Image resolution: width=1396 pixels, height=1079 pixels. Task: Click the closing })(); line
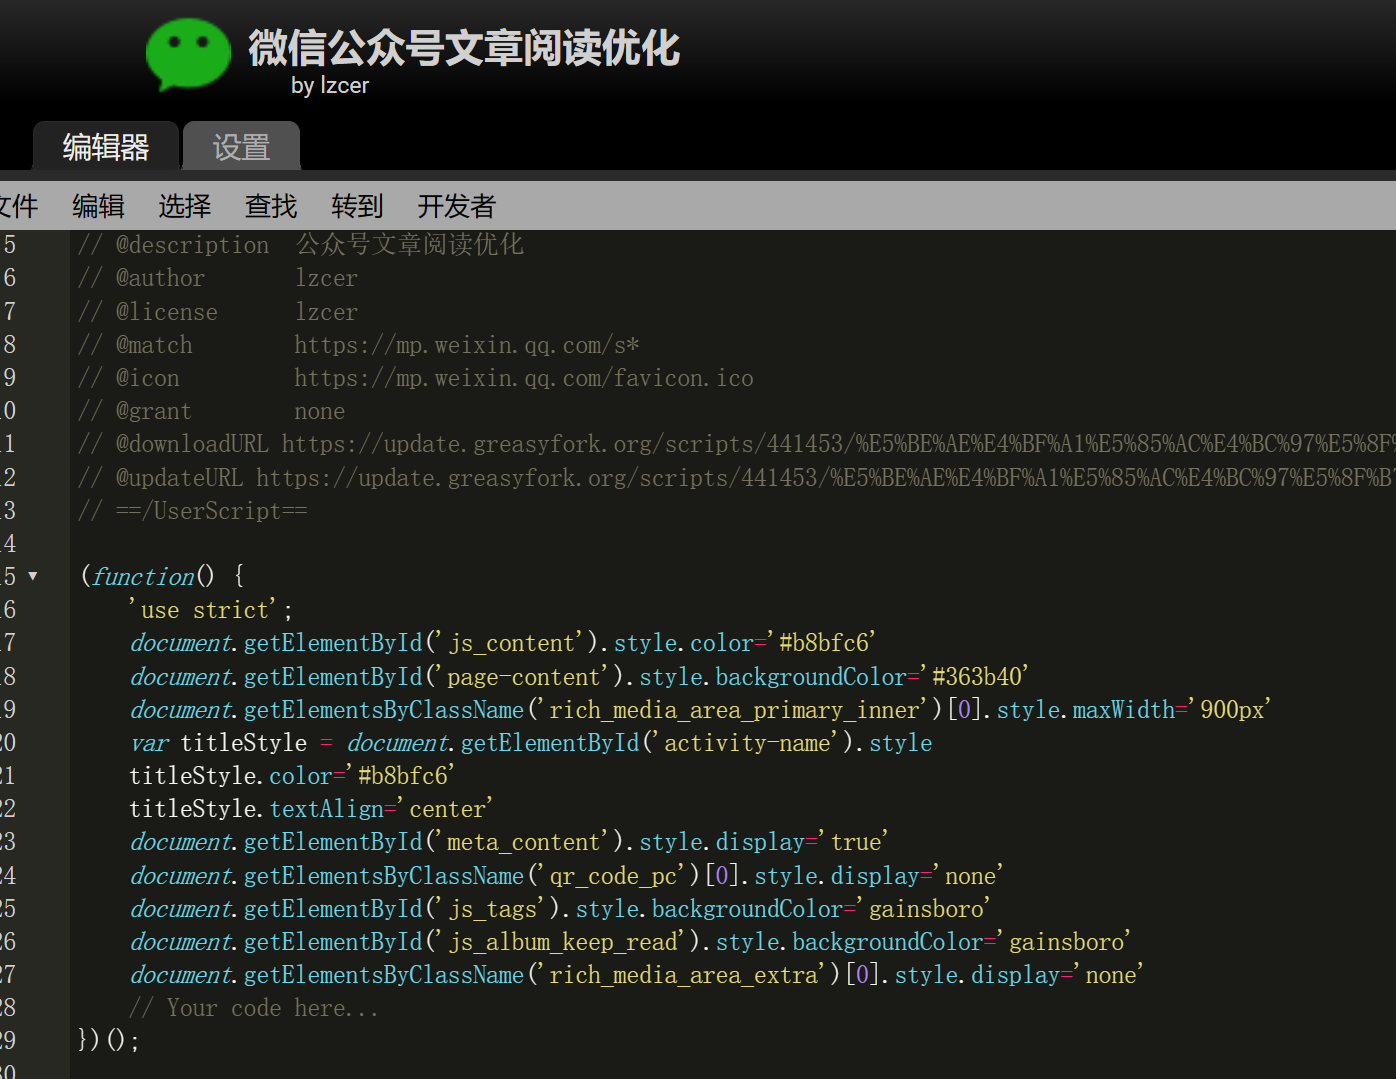pos(109,1041)
